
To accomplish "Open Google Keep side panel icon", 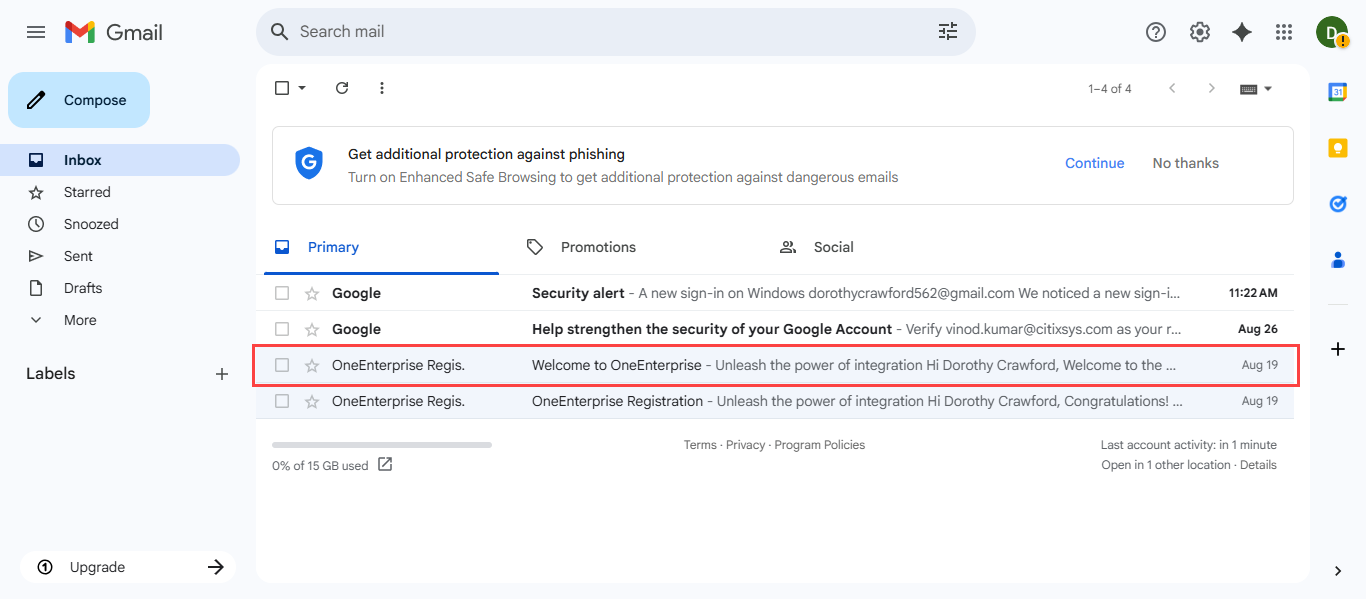I will (1337, 148).
